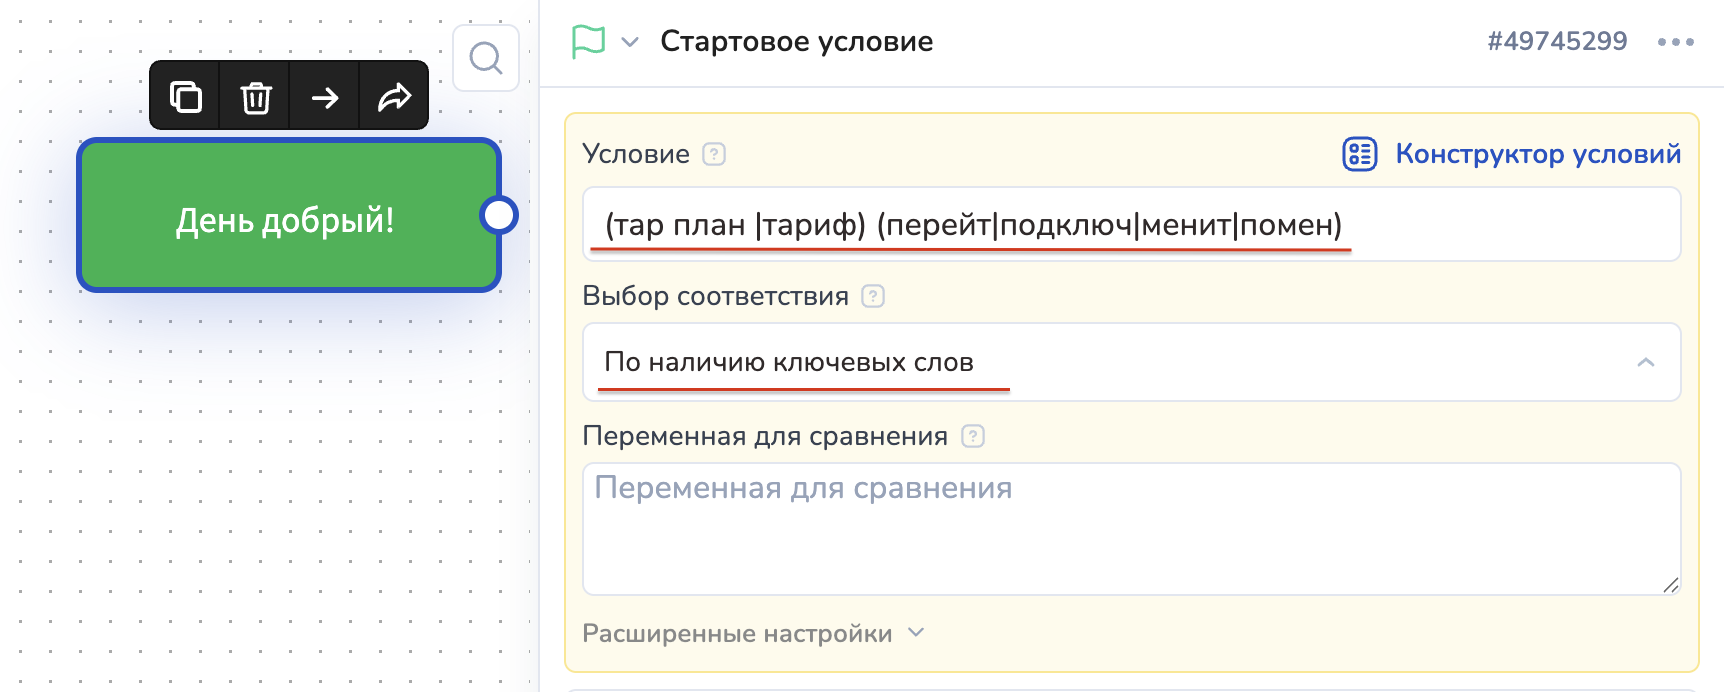Click help icon beside Выбор соответствия
This screenshot has height=692, width=1724.
873,296
